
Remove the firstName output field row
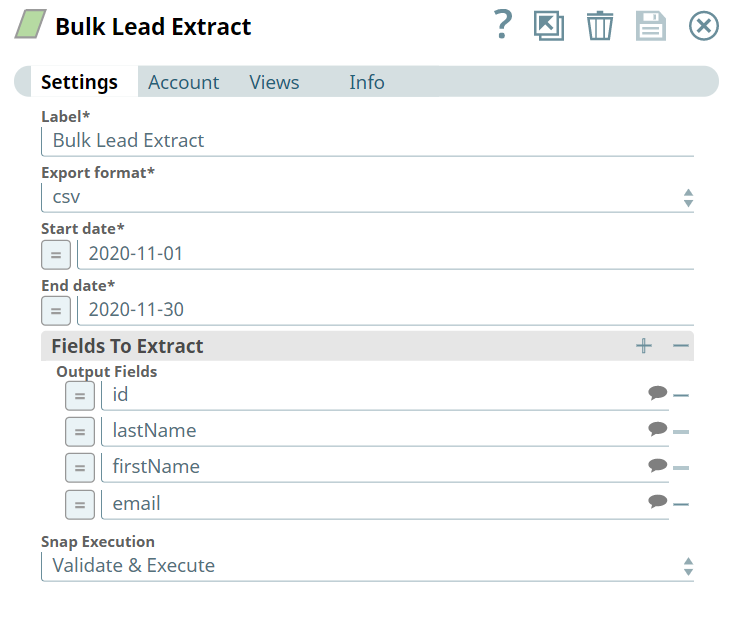pyautogui.click(x=681, y=468)
